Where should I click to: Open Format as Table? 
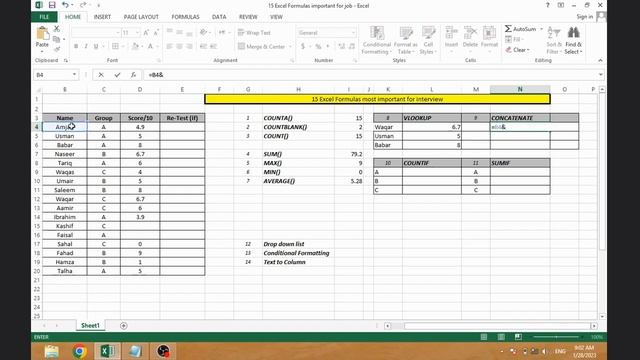406,40
